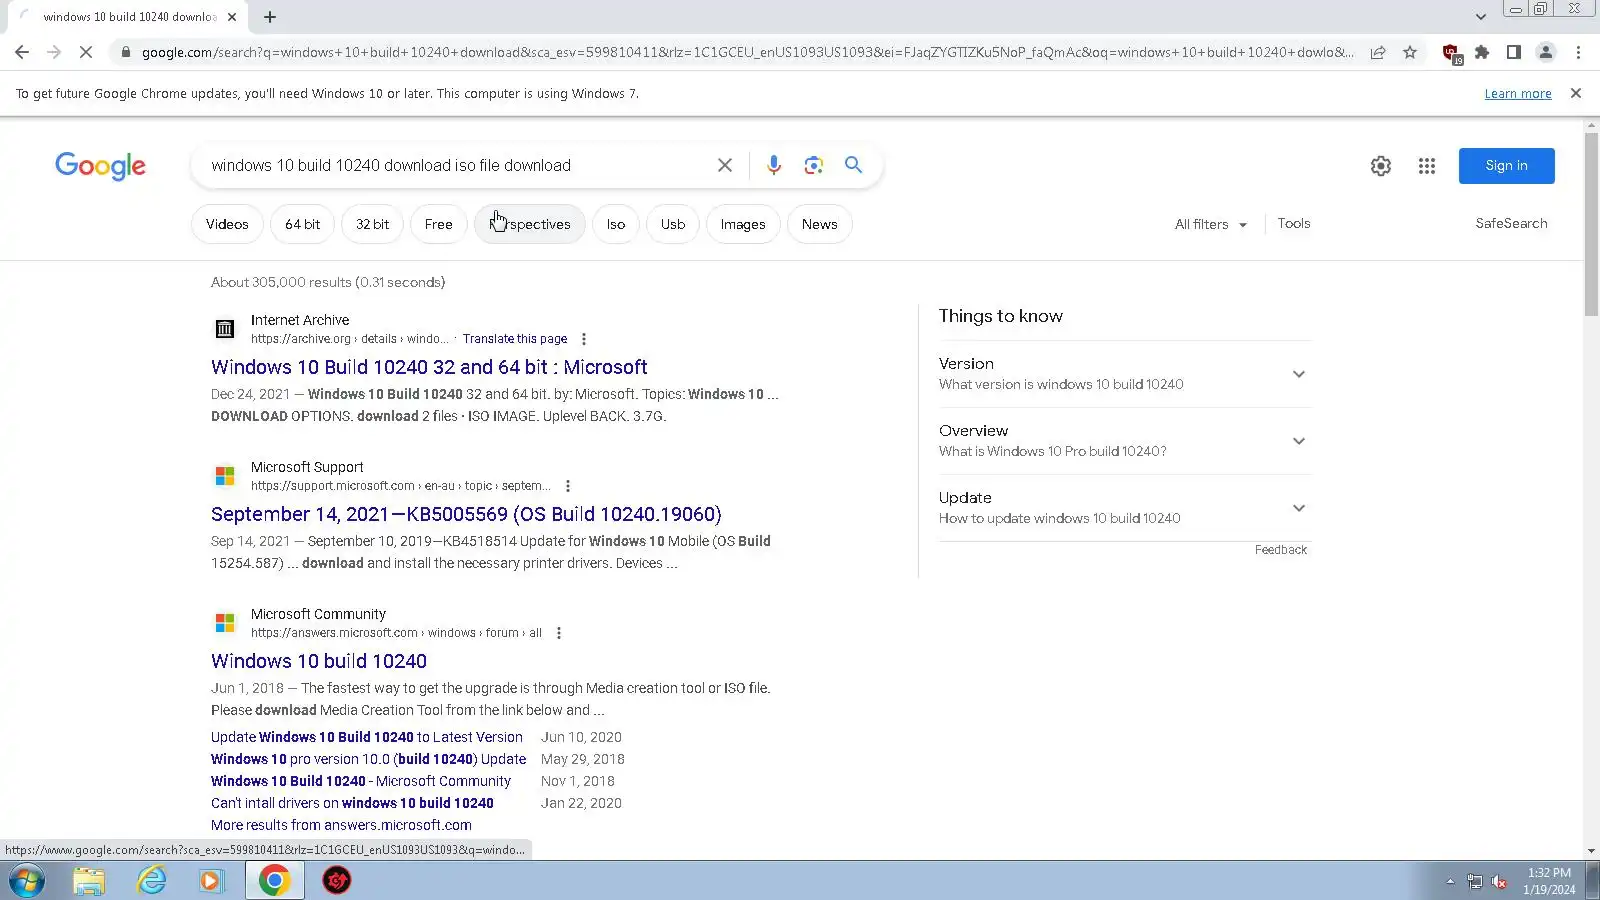Open Windows 10 pro version 10.0 (build 10240) Update
1600x900 pixels.
tap(368, 759)
